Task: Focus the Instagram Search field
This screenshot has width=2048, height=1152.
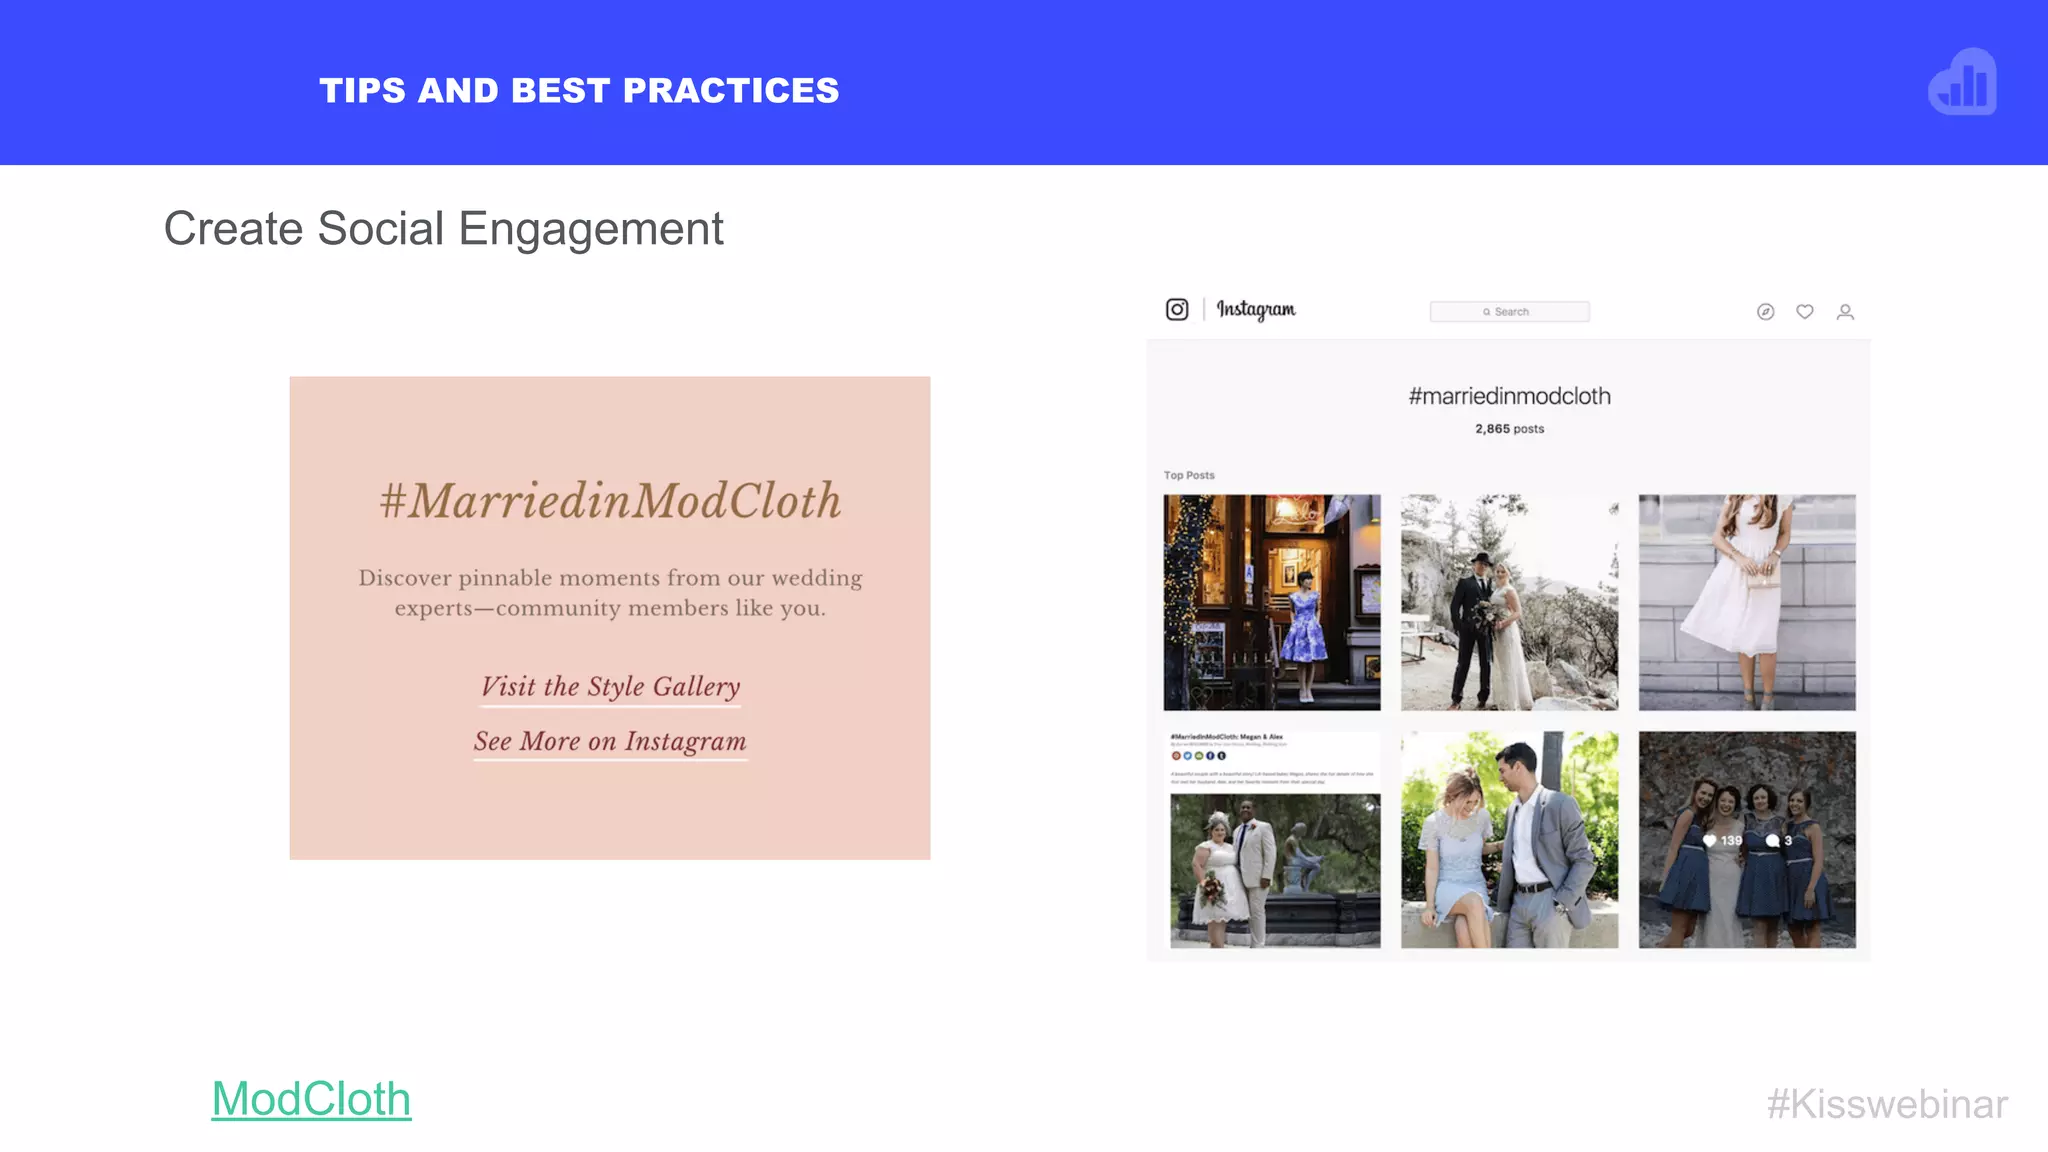Action: point(1509,312)
